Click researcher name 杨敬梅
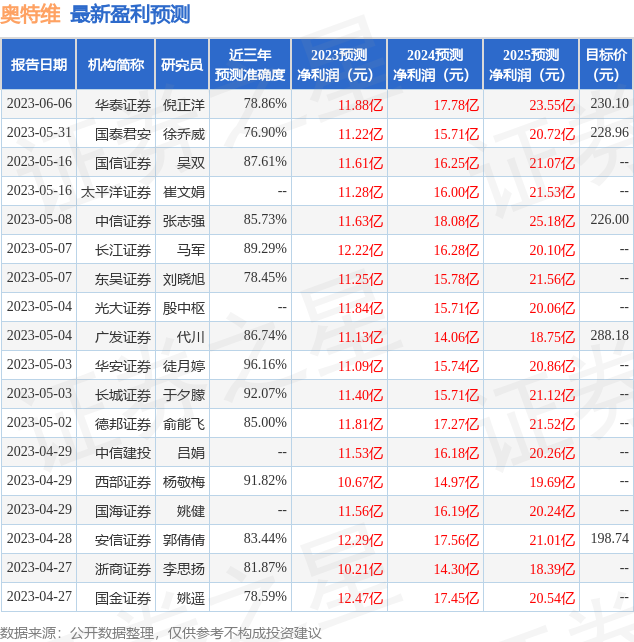Screen dimensions: 634x642 click(x=184, y=483)
